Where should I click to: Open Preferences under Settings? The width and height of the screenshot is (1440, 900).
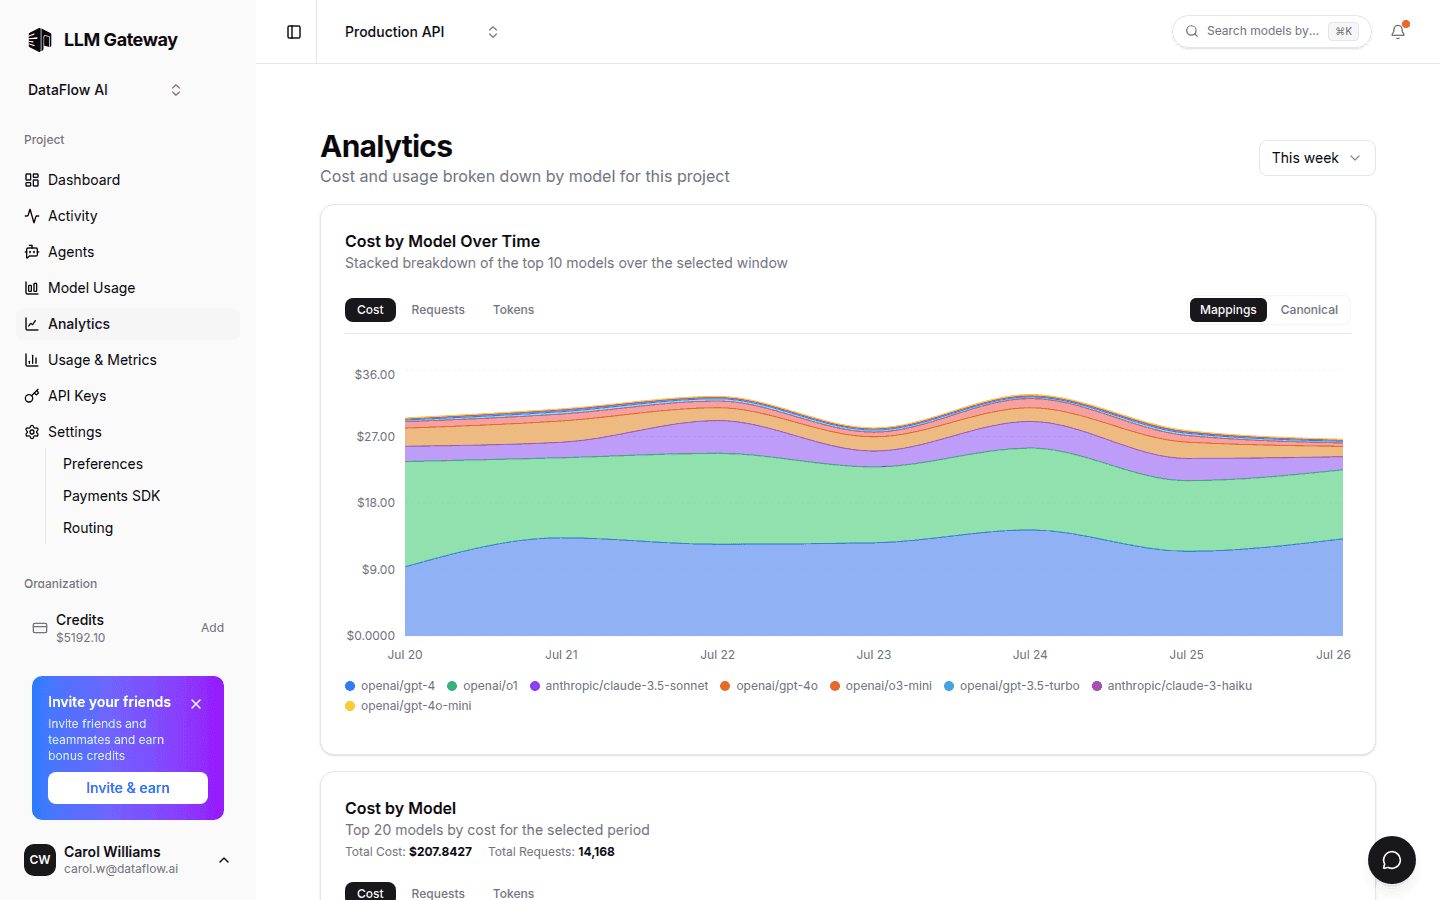[103, 464]
